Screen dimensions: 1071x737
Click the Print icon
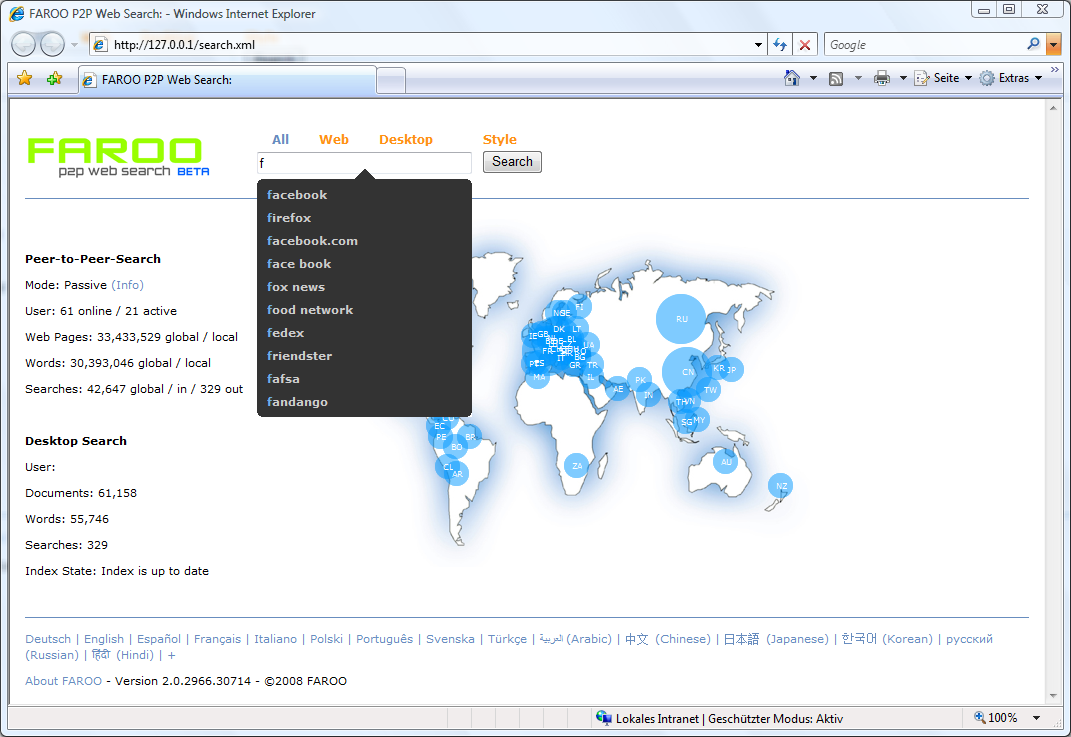click(x=882, y=78)
